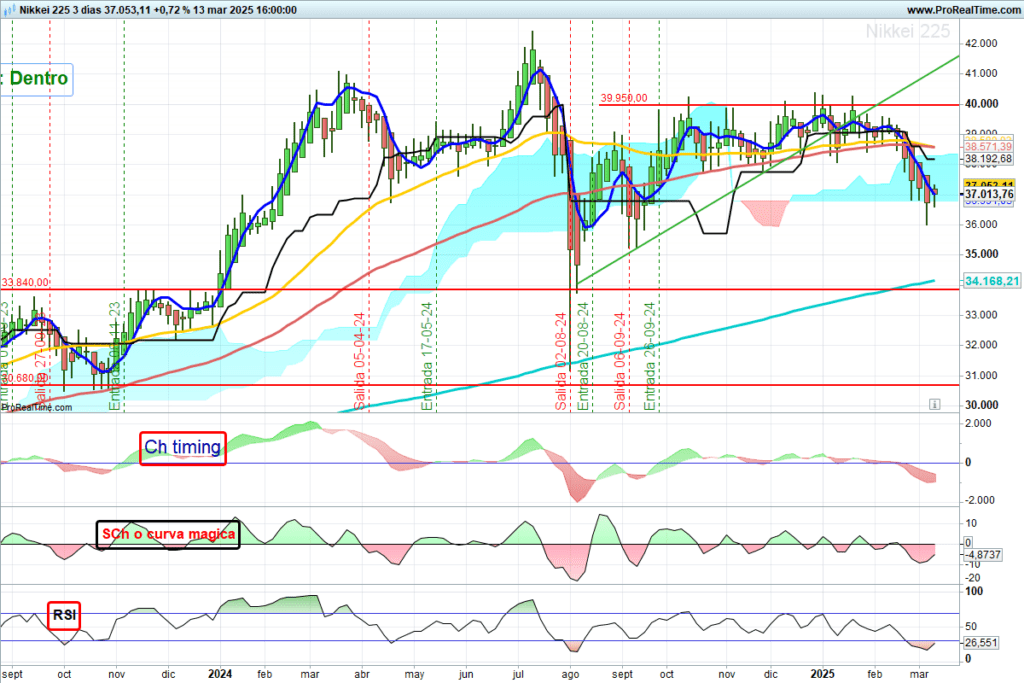Select the Salida 02-08-24 vertical marker
This screenshot has width=1024, height=683.
[x=561, y=362]
